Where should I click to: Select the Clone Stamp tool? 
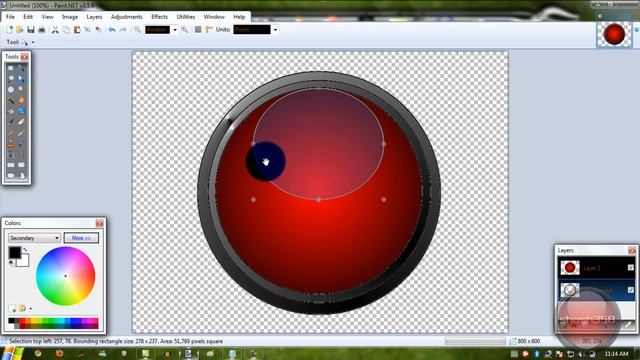coord(11,144)
